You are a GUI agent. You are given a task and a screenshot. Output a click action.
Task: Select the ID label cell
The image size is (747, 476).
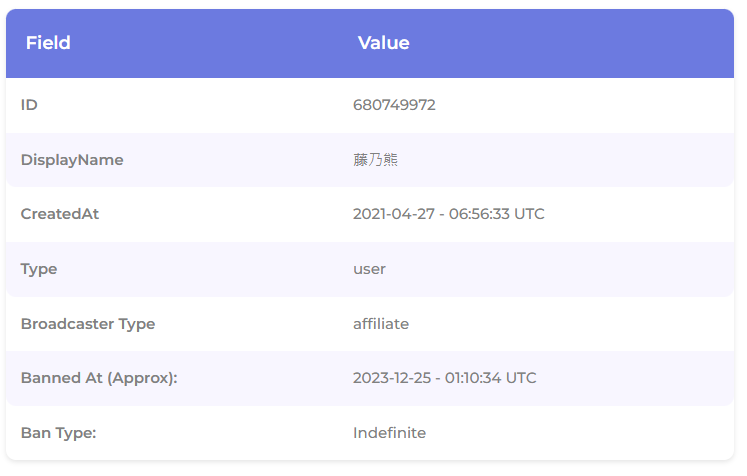click(29, 105)
